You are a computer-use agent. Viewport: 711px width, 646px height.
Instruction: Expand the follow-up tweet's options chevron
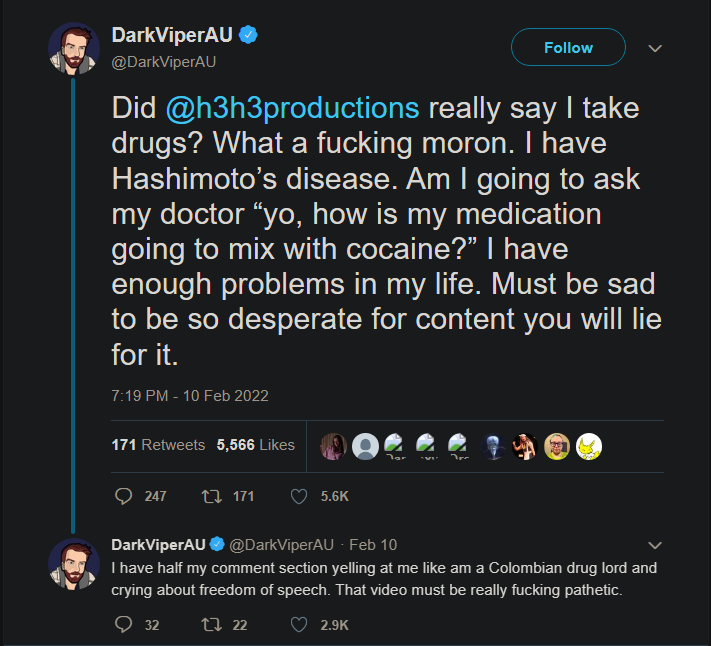point(656,545)
